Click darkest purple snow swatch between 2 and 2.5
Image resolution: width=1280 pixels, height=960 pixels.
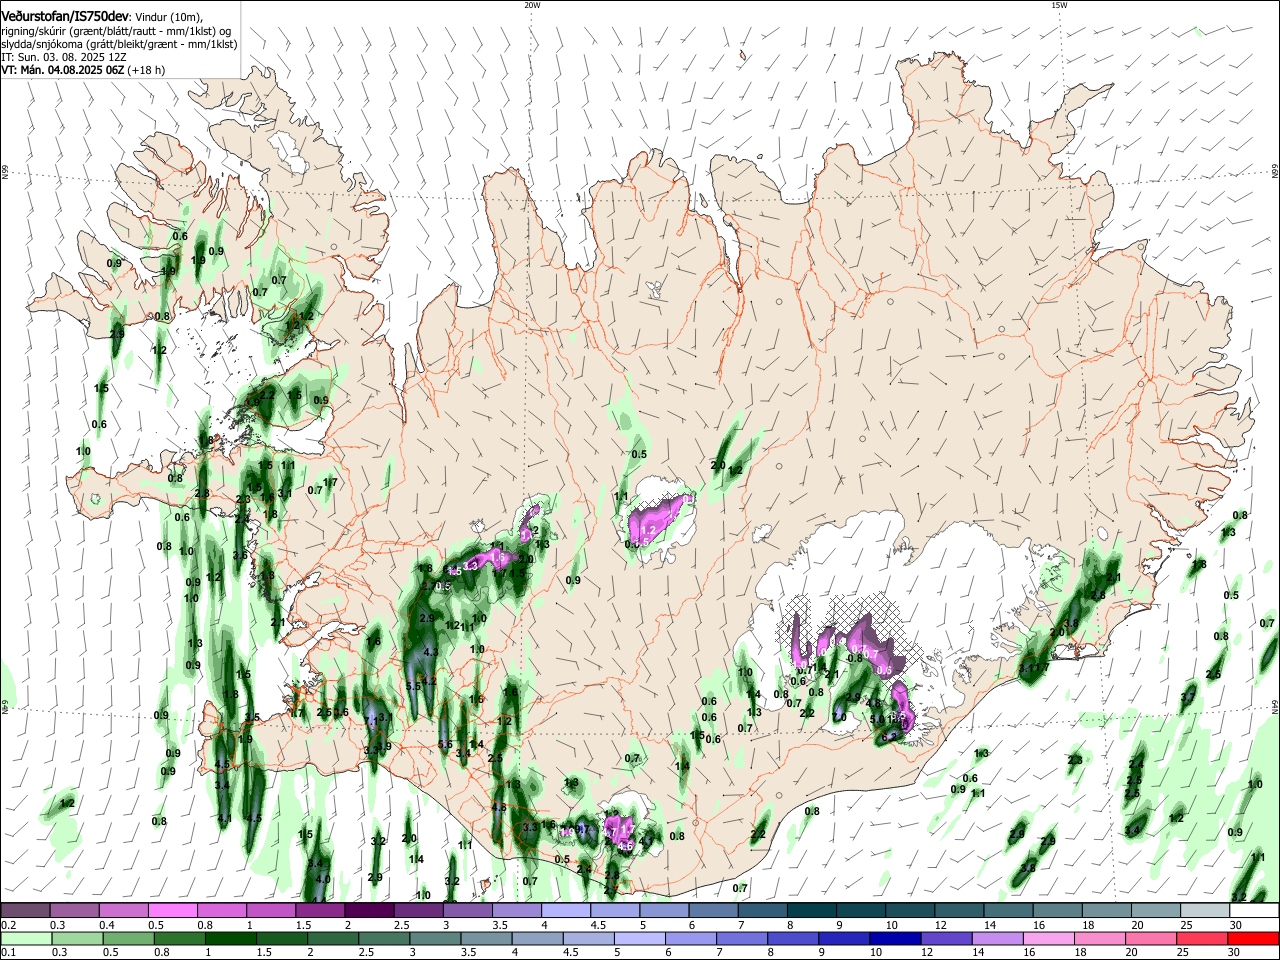click(369, 910)
